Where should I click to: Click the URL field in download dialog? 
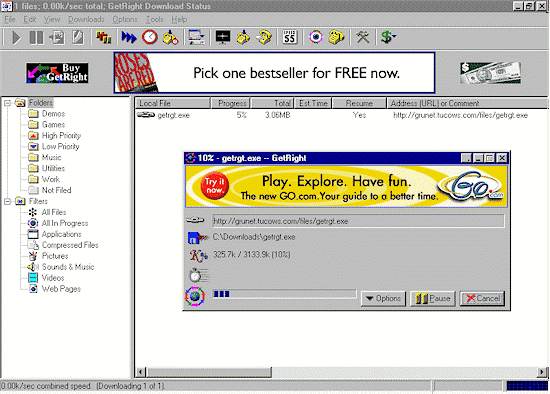point(358,221)
